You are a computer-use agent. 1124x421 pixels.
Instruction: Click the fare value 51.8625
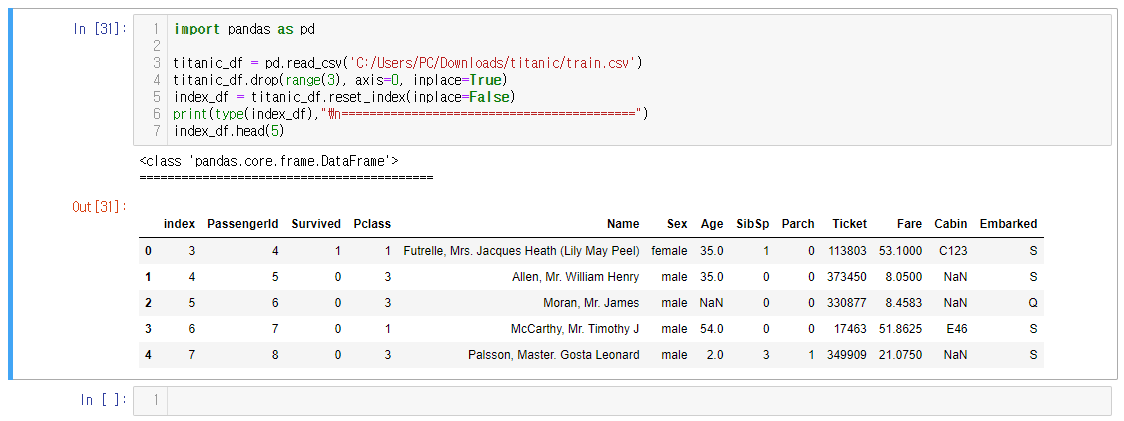coord(901,328)
